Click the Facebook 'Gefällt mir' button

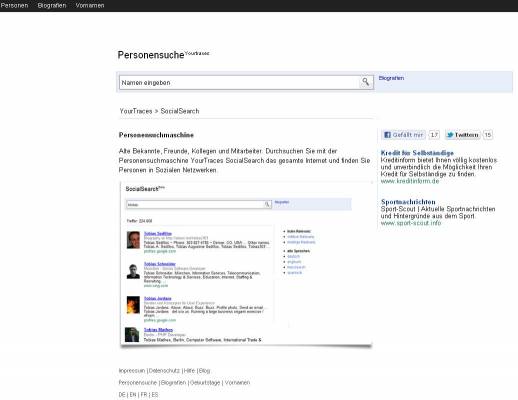click(404, 135)
